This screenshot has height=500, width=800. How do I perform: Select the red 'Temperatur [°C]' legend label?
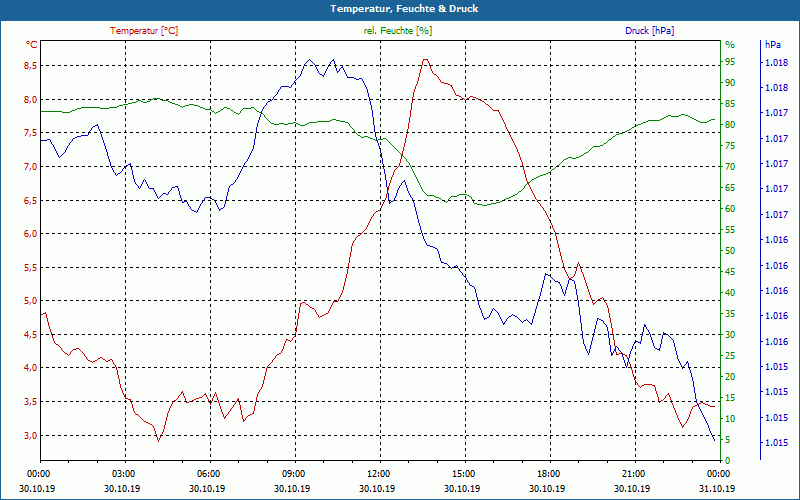pos(144,31)
